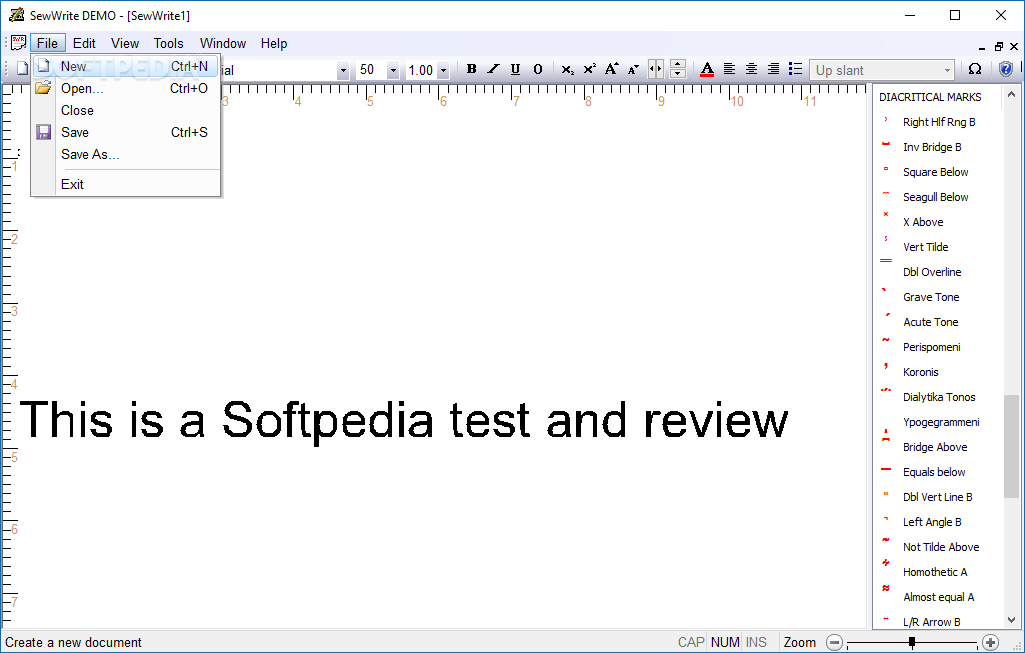
Task: Decrease font size with the shrink icon
Action: (633, 69)
